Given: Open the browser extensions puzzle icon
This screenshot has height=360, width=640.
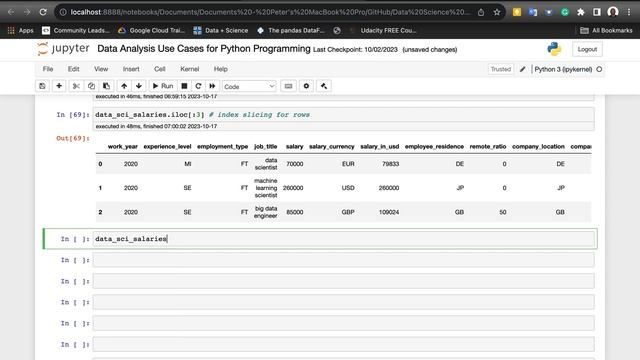Looking at the screenshot, I should click(581, 12).
